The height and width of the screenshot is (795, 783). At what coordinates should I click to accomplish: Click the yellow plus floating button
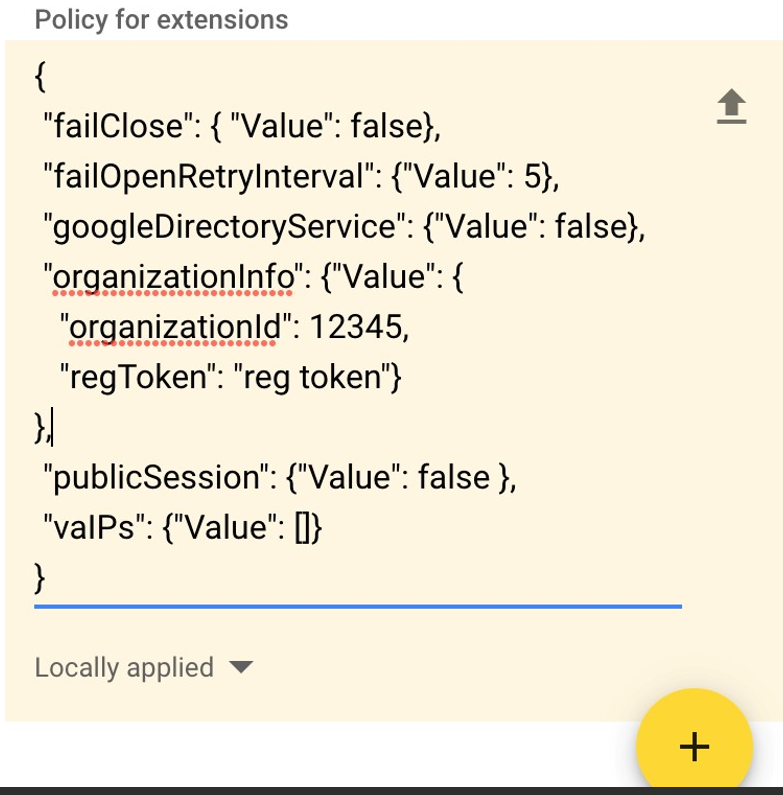tap(694, 746)
